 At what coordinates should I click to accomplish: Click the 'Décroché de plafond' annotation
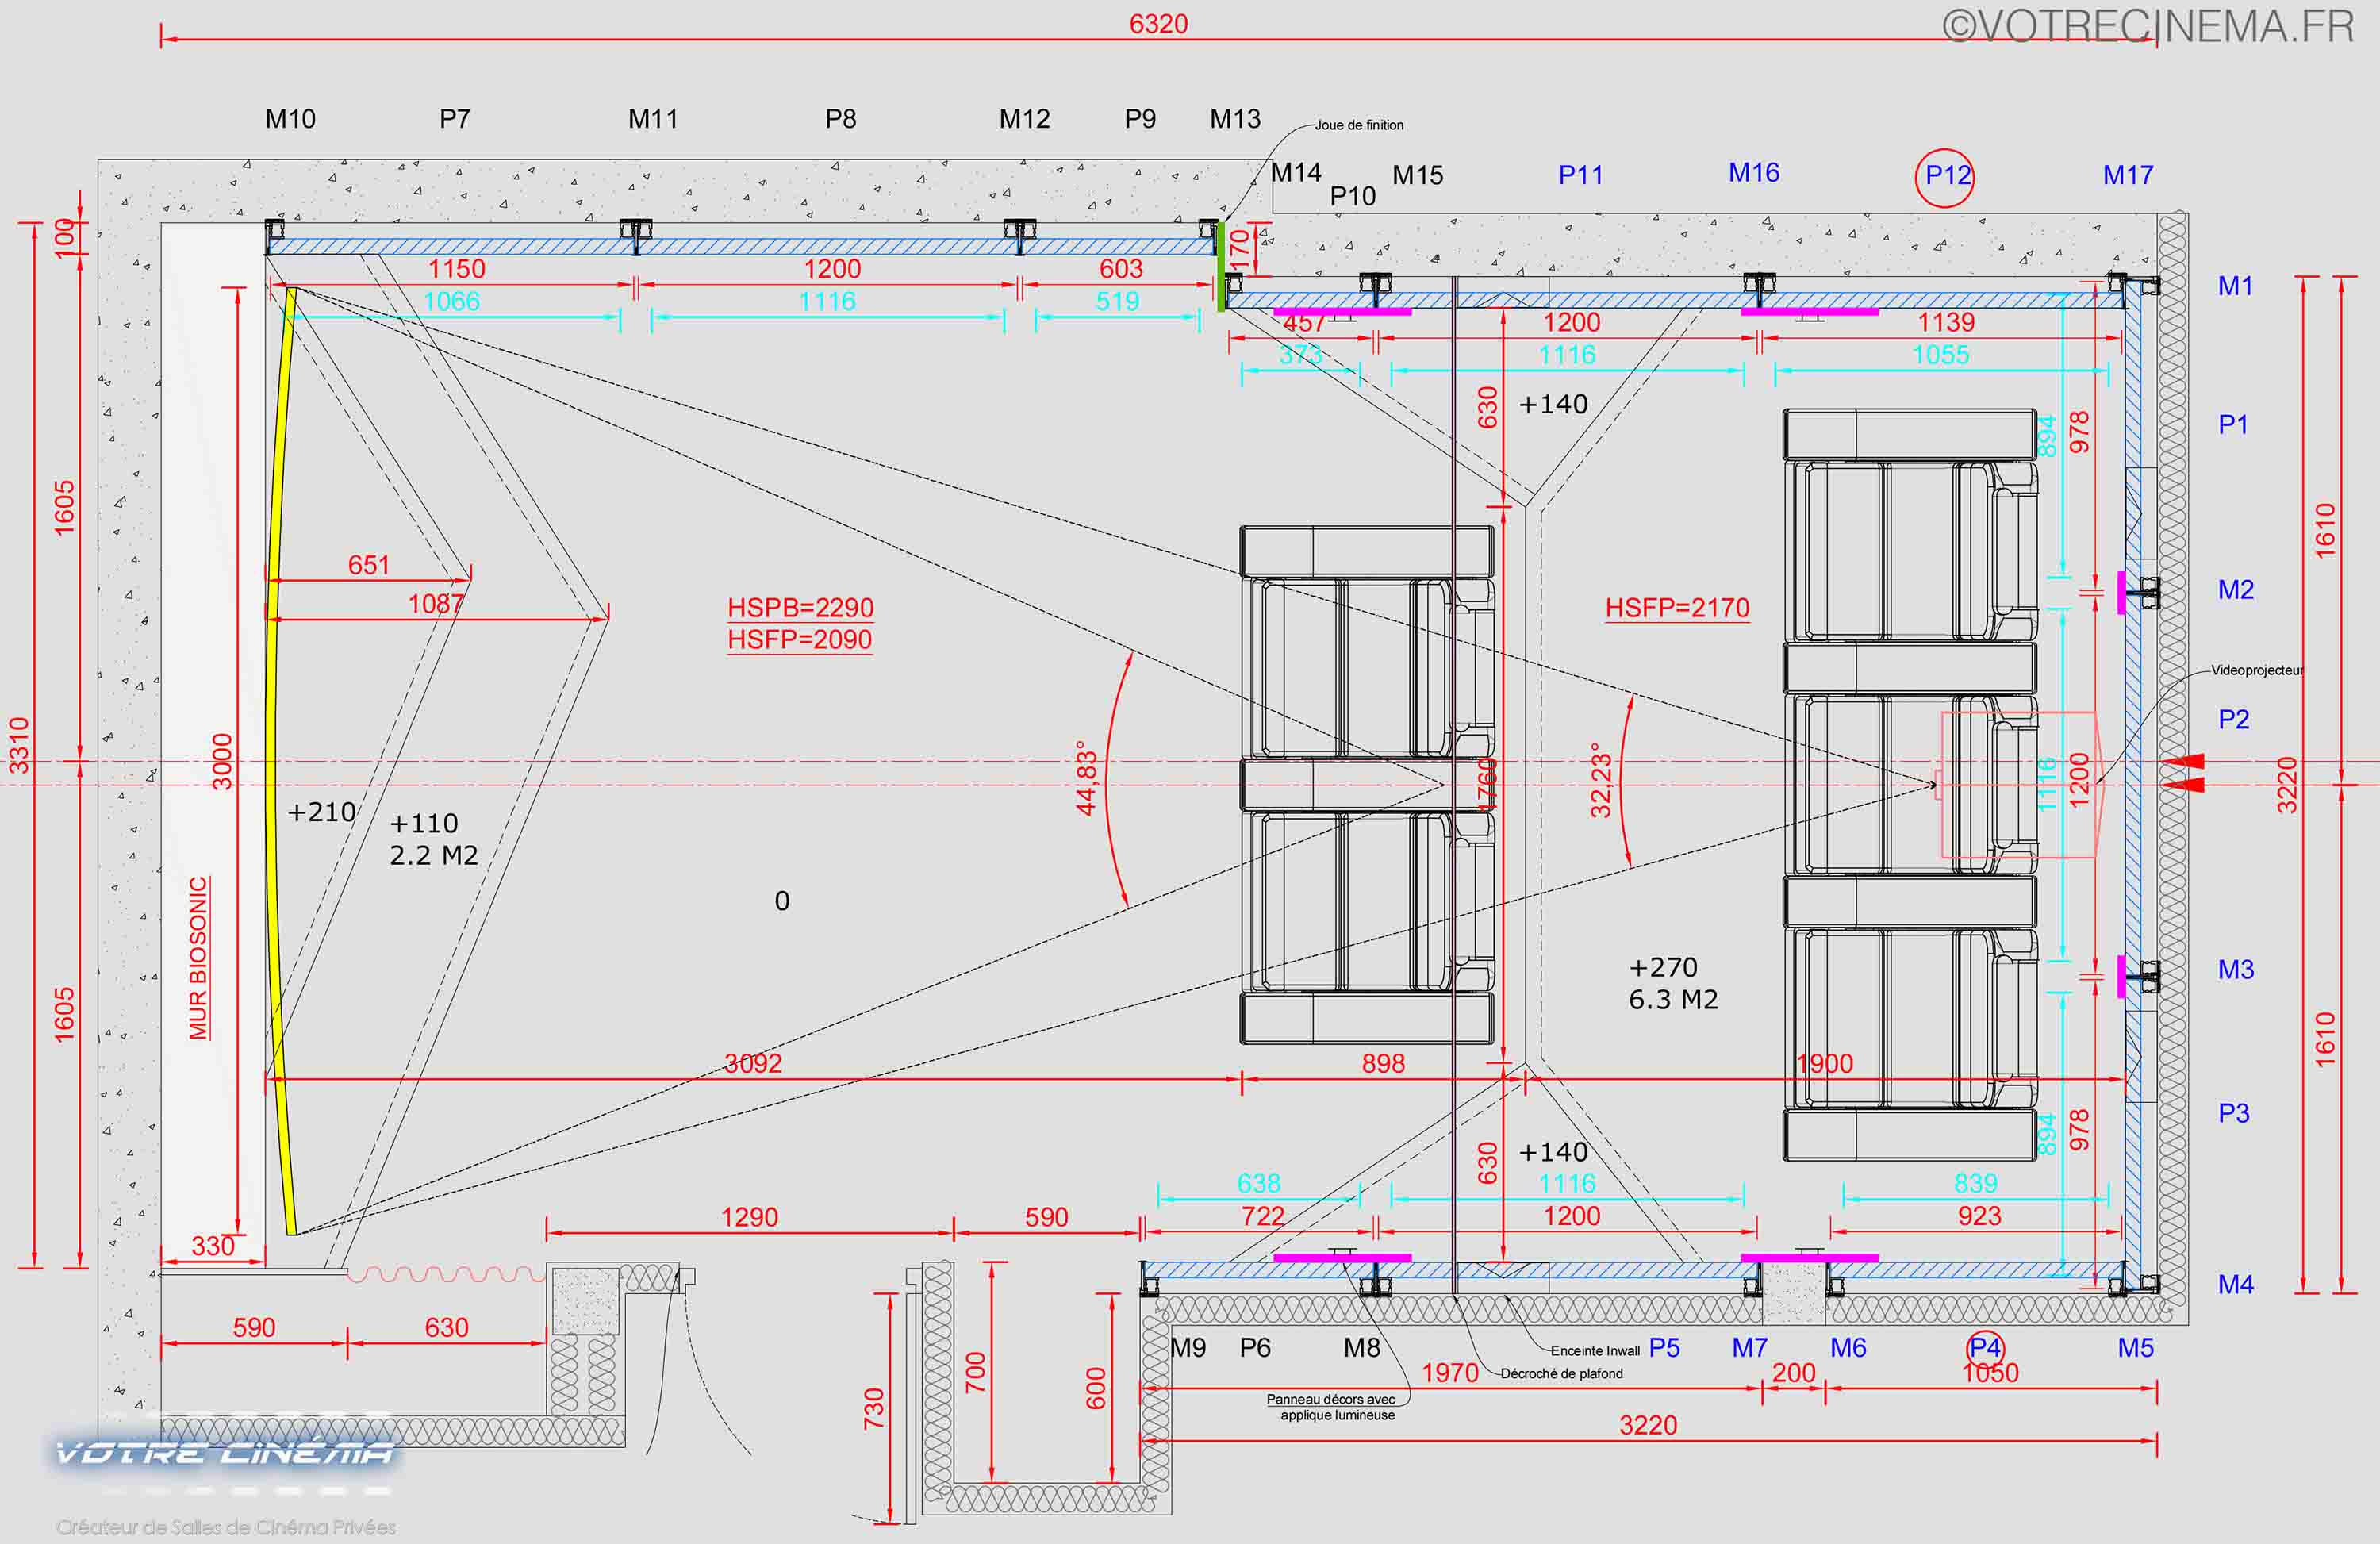1561,1373
